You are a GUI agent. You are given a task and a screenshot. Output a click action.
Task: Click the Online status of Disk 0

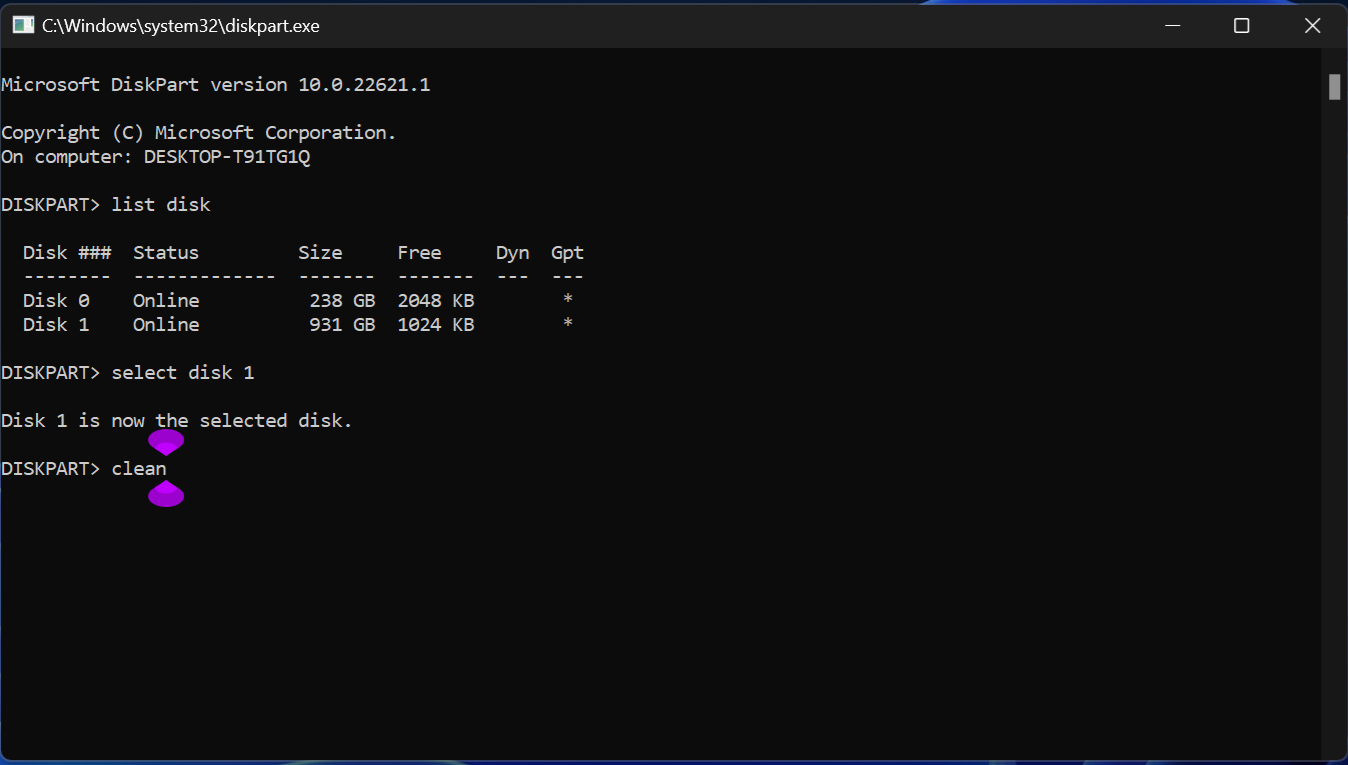[x=166, y=301]
